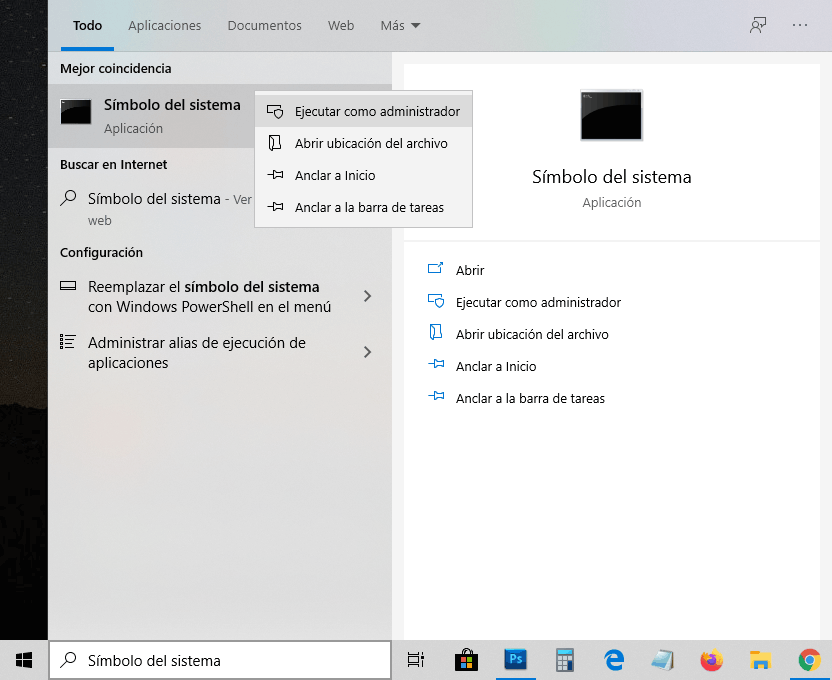Switch to the Aplicaciones tab
The height and width of the screenshot is (680, 832).
[x=164, y=25]
